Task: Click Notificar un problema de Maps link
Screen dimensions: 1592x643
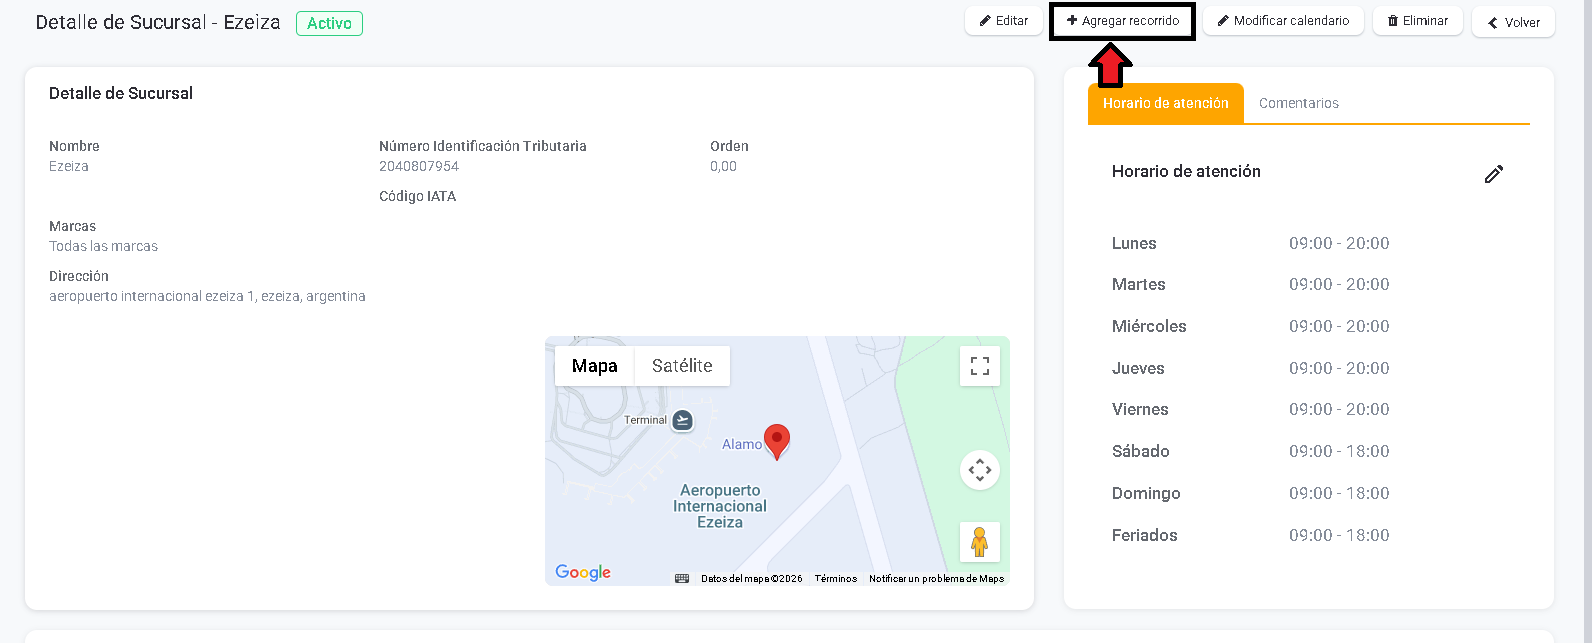Action: pyautogui.click(x=936, y=579)
